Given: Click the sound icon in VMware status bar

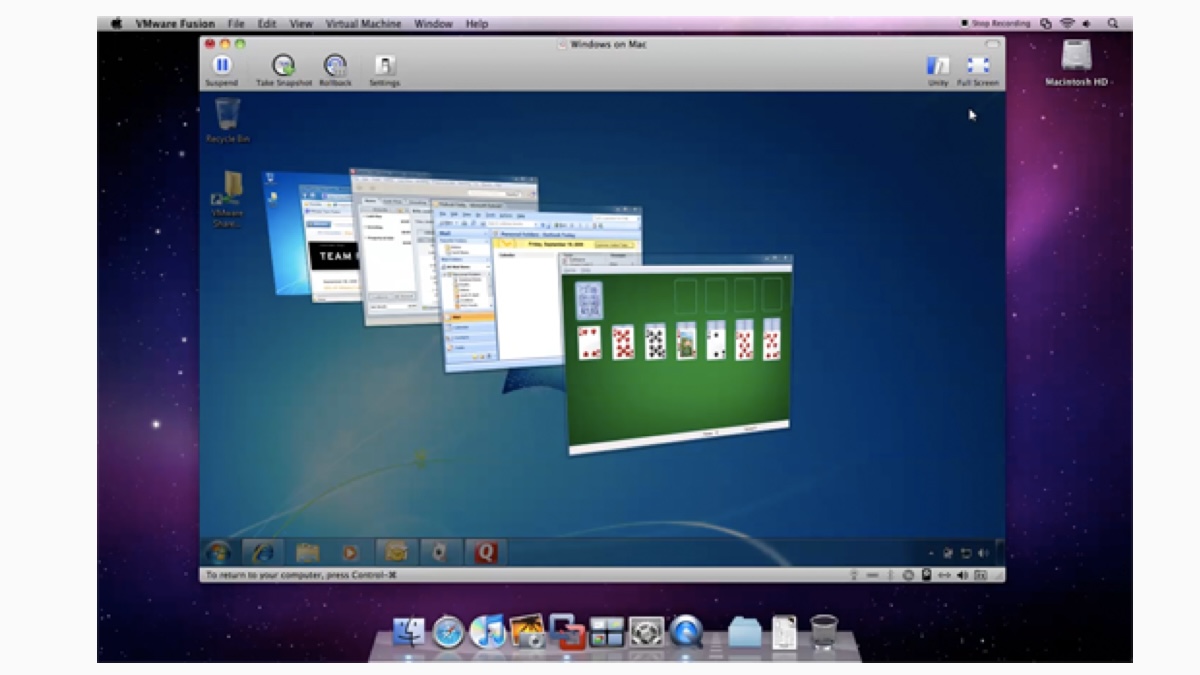Looking at the screenshot, I should (x=962, y=575).
